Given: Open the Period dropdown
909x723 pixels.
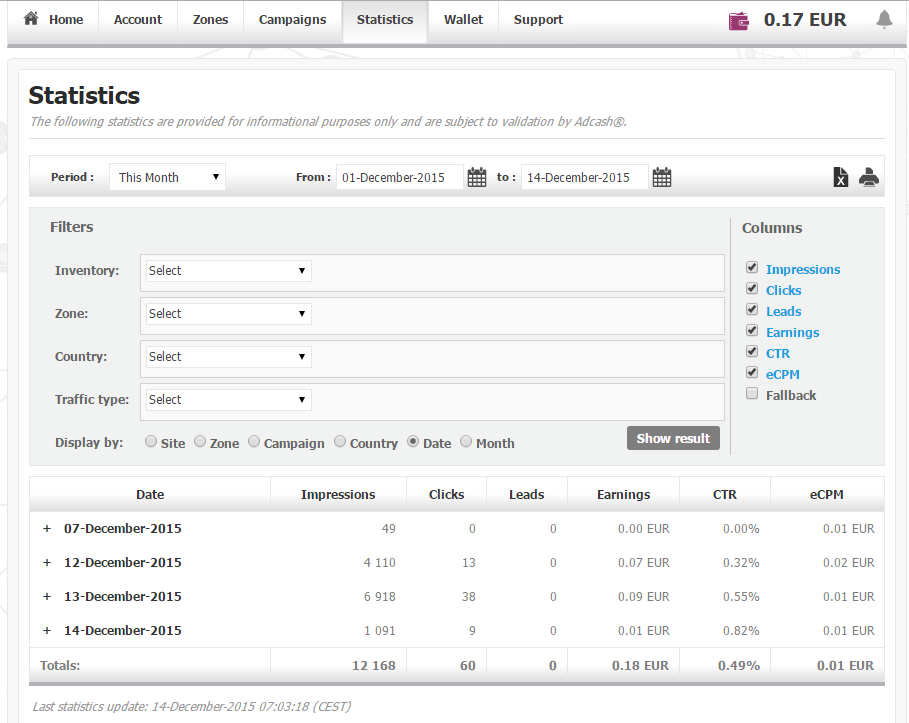Looking at the screenshot, I should [x=167, y=178].
